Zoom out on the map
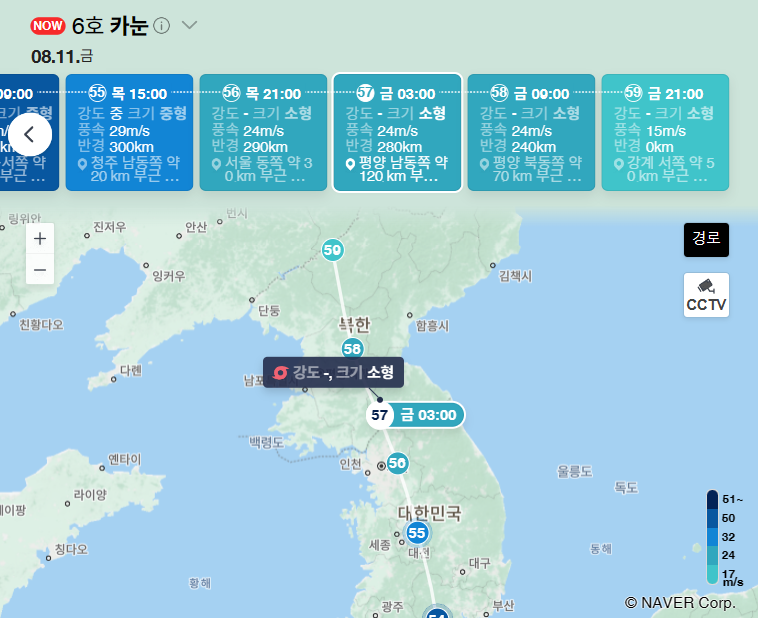Image resolution: width=758 pixels, height=618 pixels. 40,269
